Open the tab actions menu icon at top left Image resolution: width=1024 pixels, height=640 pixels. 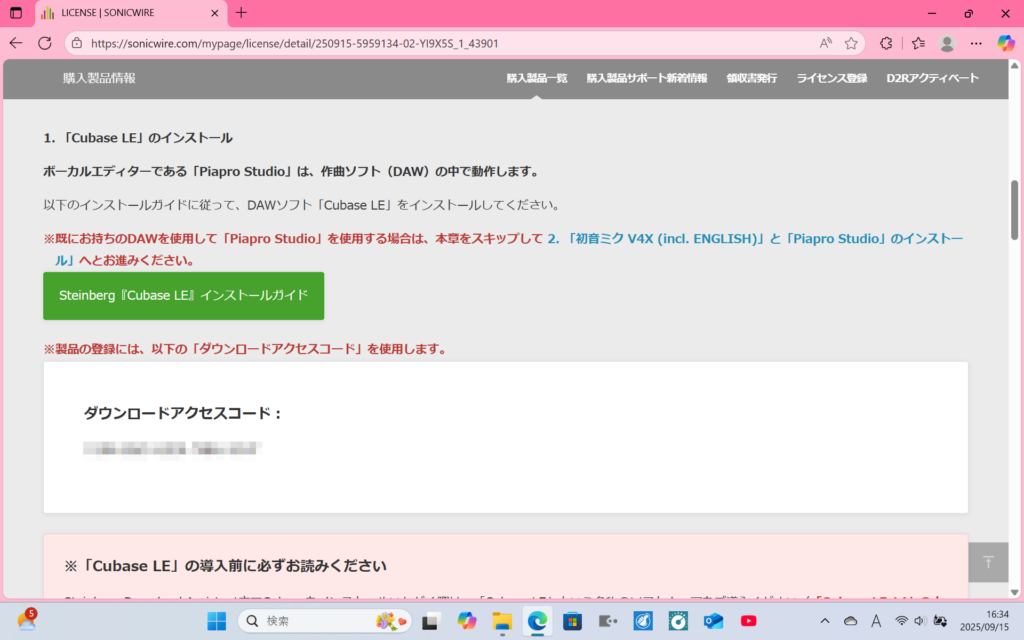click(16, 13)
